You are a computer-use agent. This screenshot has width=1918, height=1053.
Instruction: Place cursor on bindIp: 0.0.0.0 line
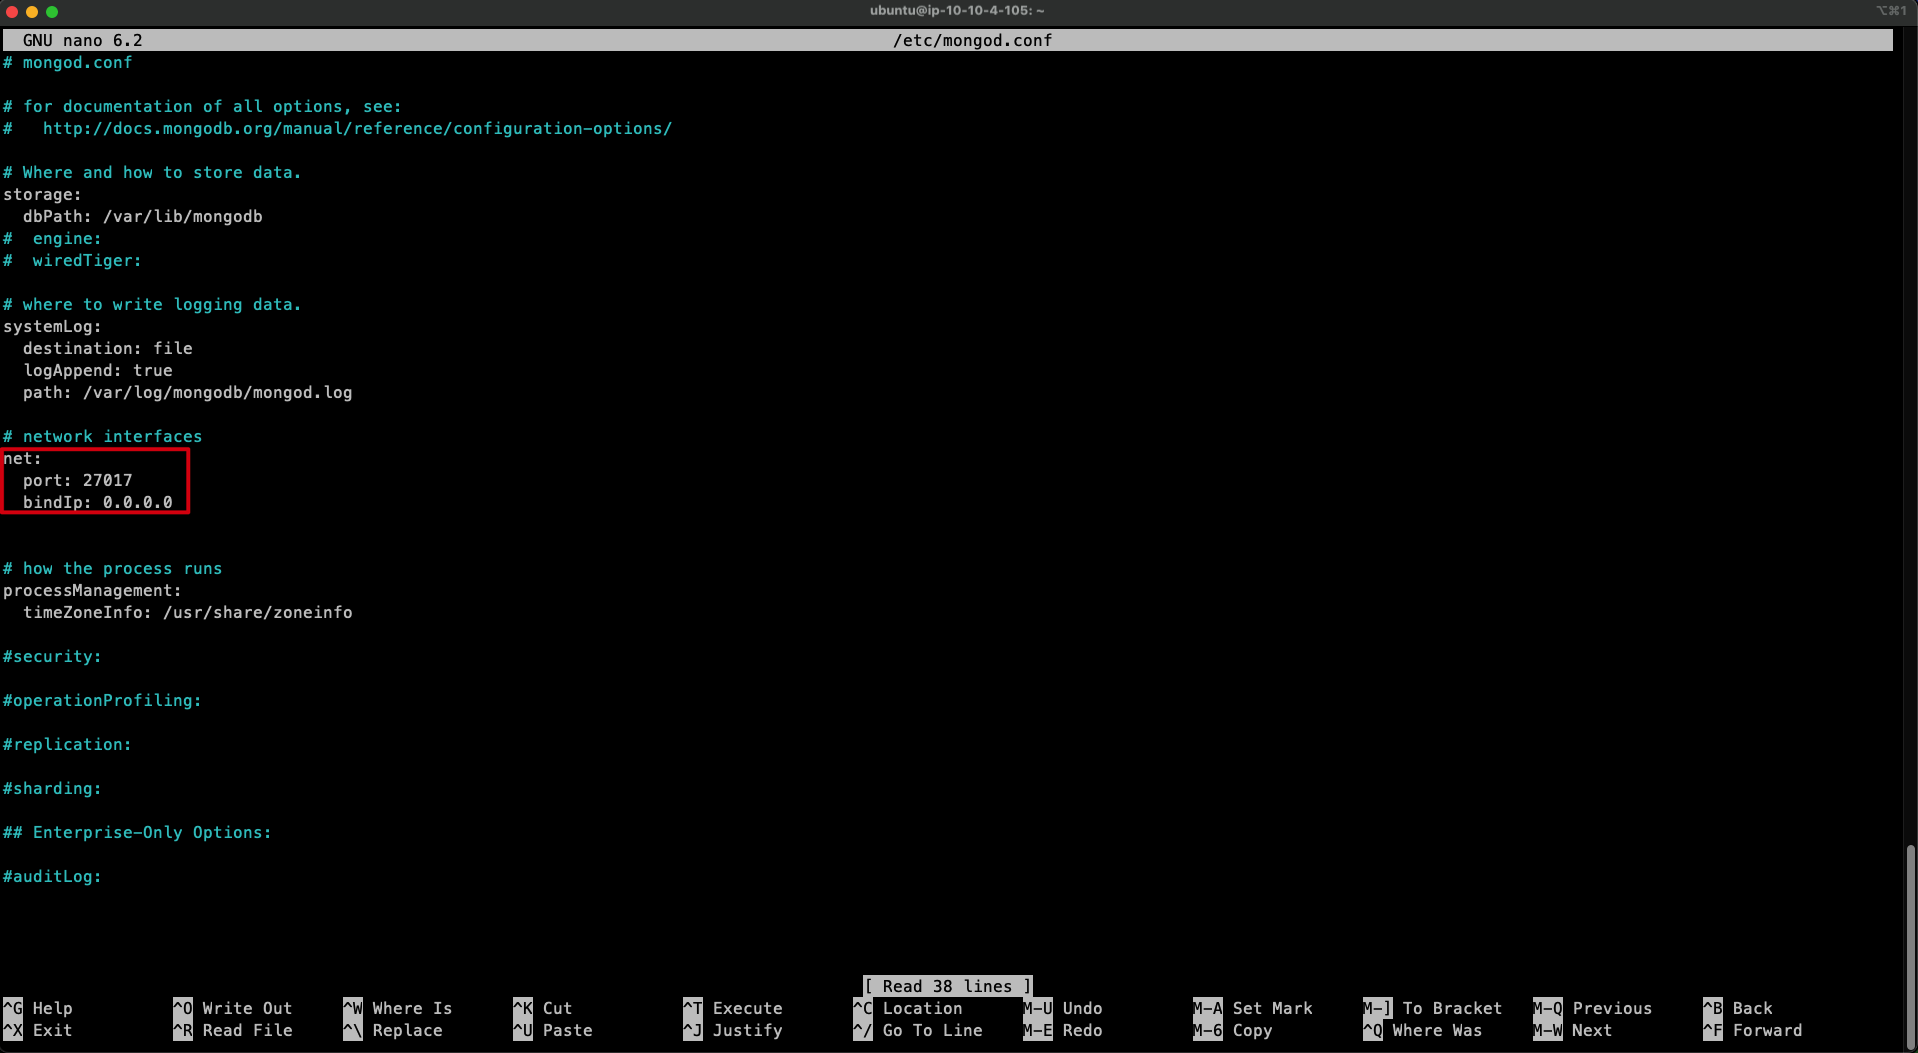[x=97, y=502]
